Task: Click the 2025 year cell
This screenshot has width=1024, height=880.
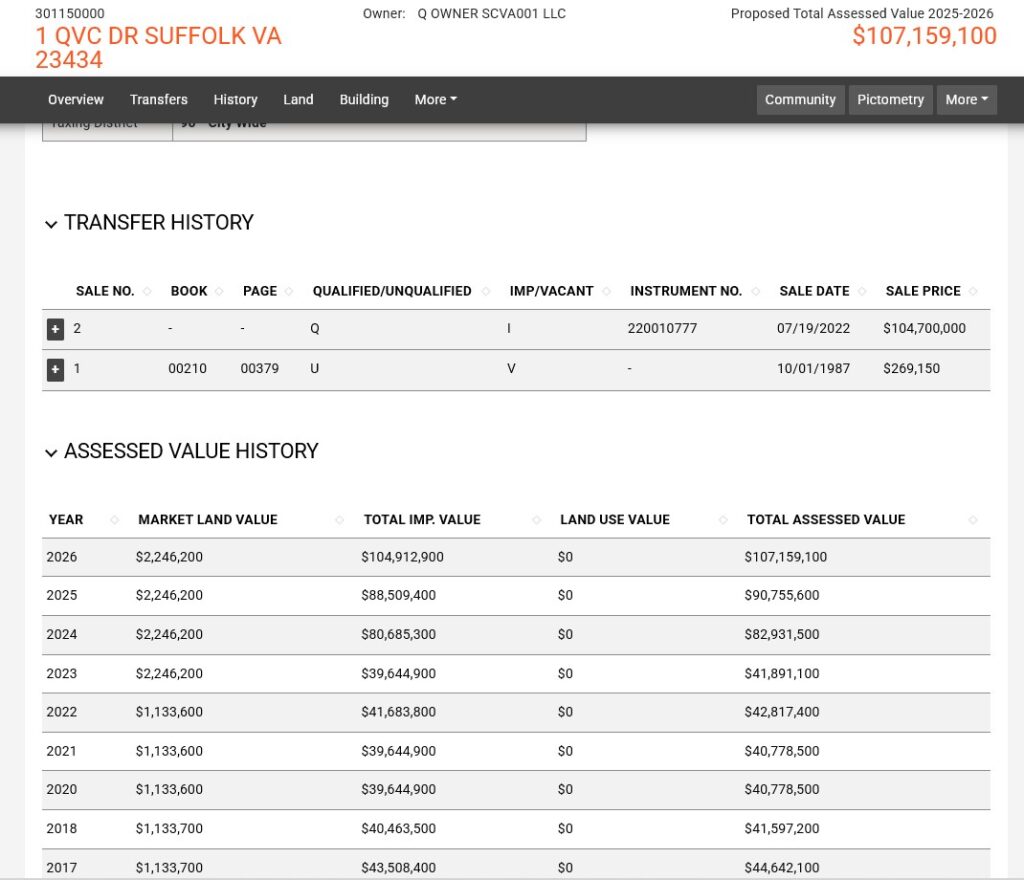Action: (x=61, y=595)
